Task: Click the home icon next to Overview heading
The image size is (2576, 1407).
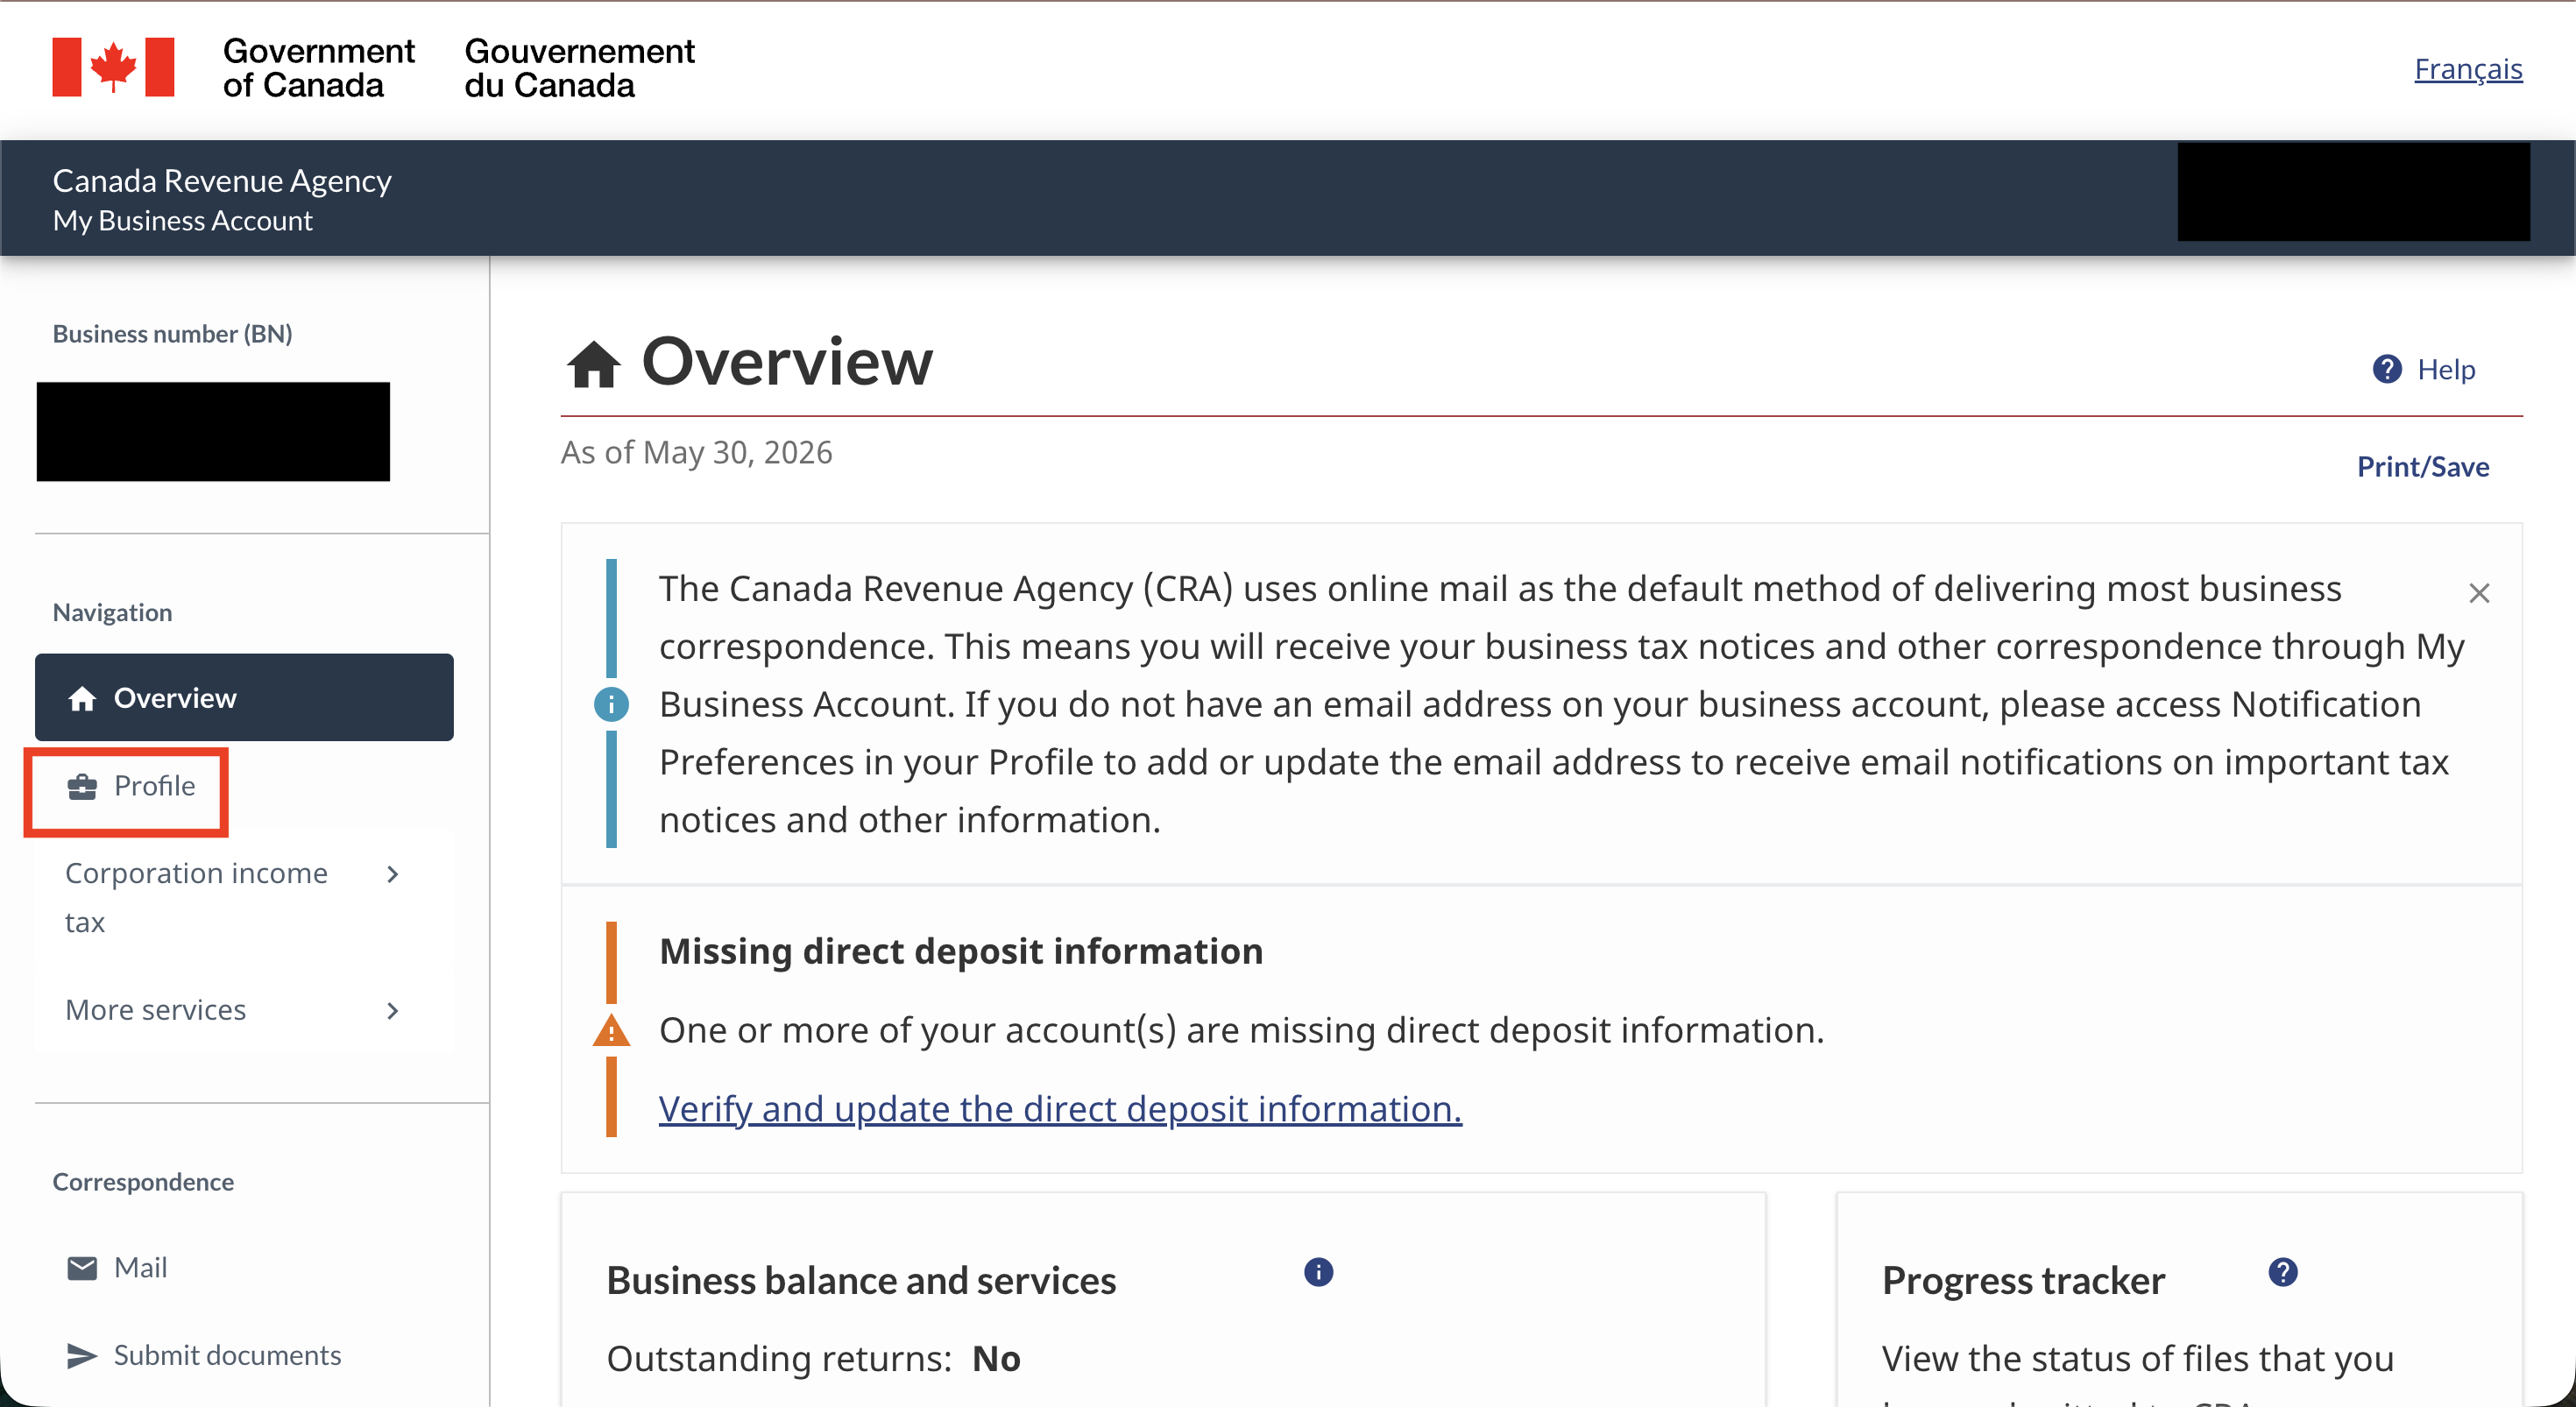Action: [594, 364]
